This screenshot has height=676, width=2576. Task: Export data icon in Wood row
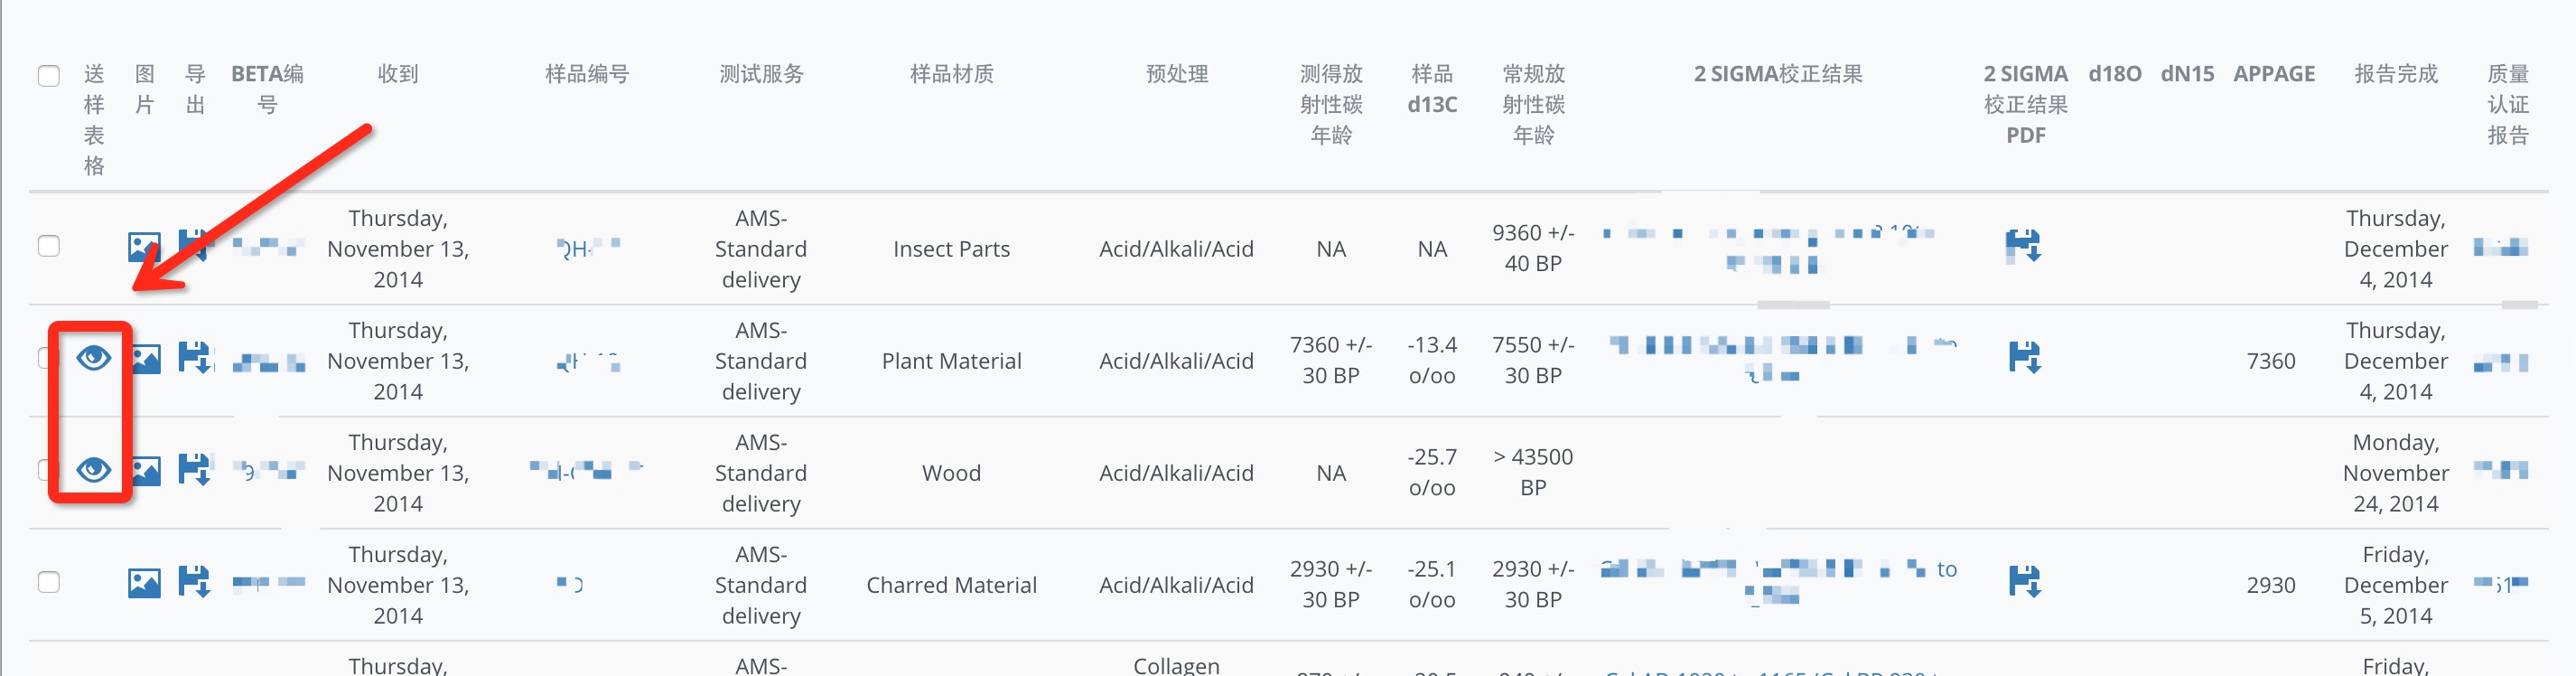[195, 470]
